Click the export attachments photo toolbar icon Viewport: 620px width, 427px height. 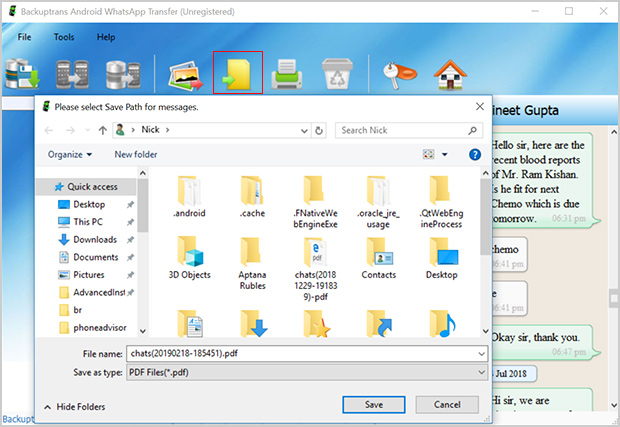point(185,75)
